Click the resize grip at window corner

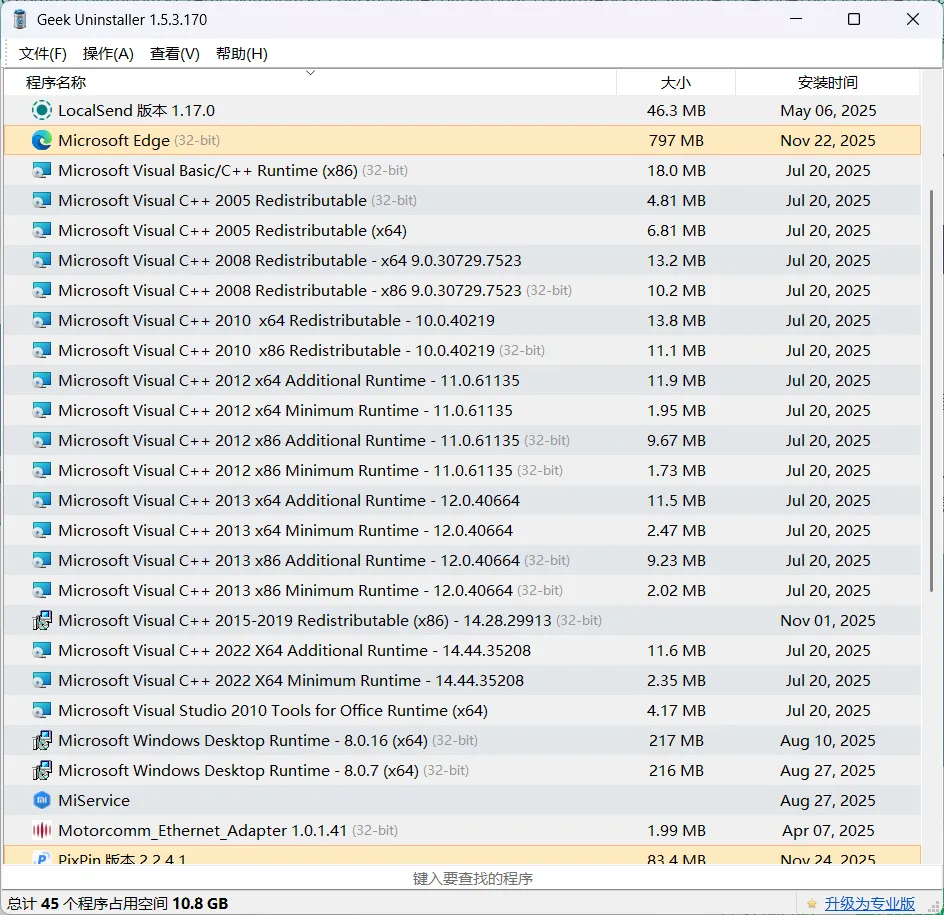click(936, 907)
